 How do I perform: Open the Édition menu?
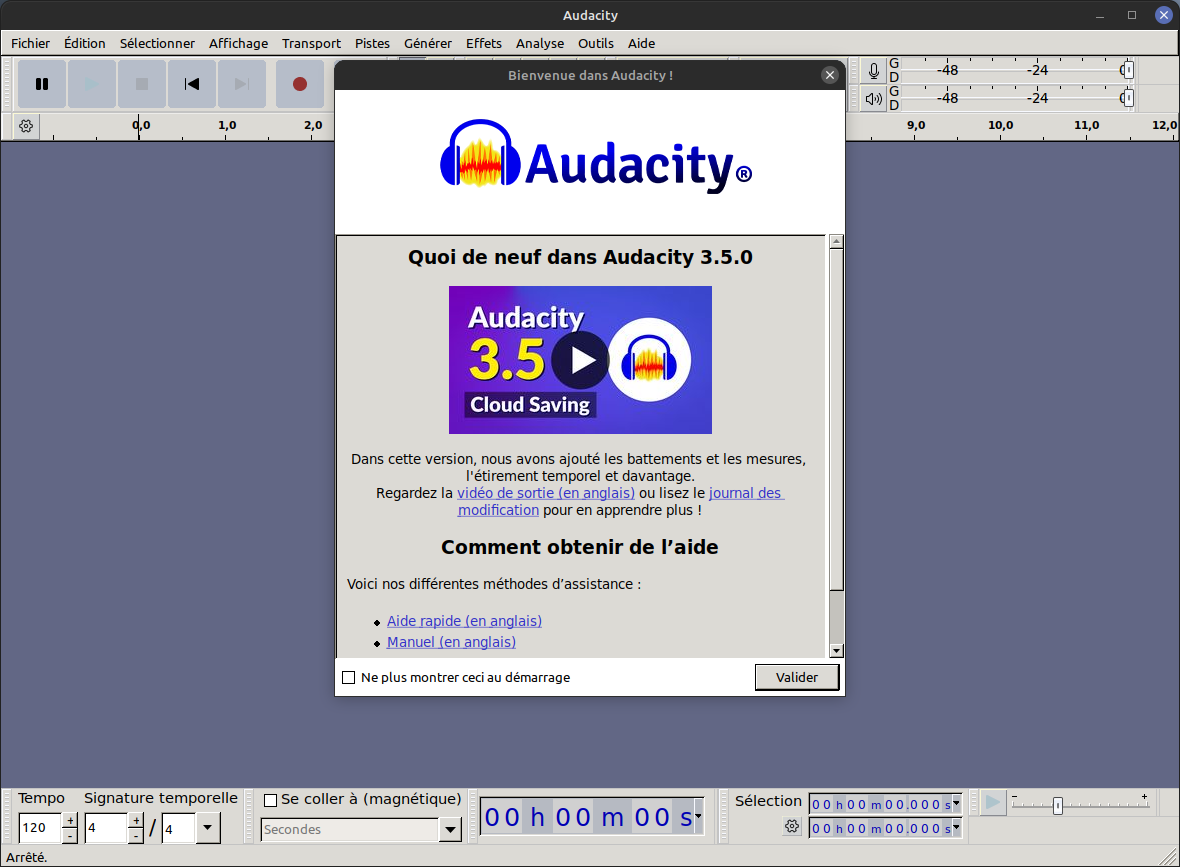click(x=85, y=44)
